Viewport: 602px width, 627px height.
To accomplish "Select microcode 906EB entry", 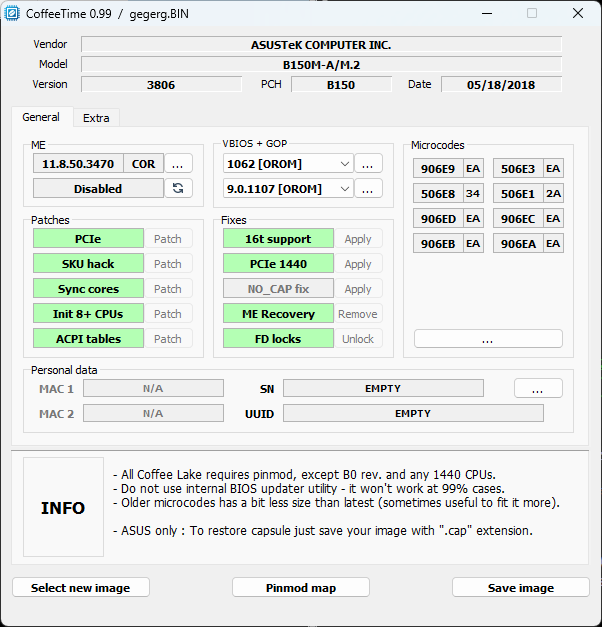I will coord(448,244).
